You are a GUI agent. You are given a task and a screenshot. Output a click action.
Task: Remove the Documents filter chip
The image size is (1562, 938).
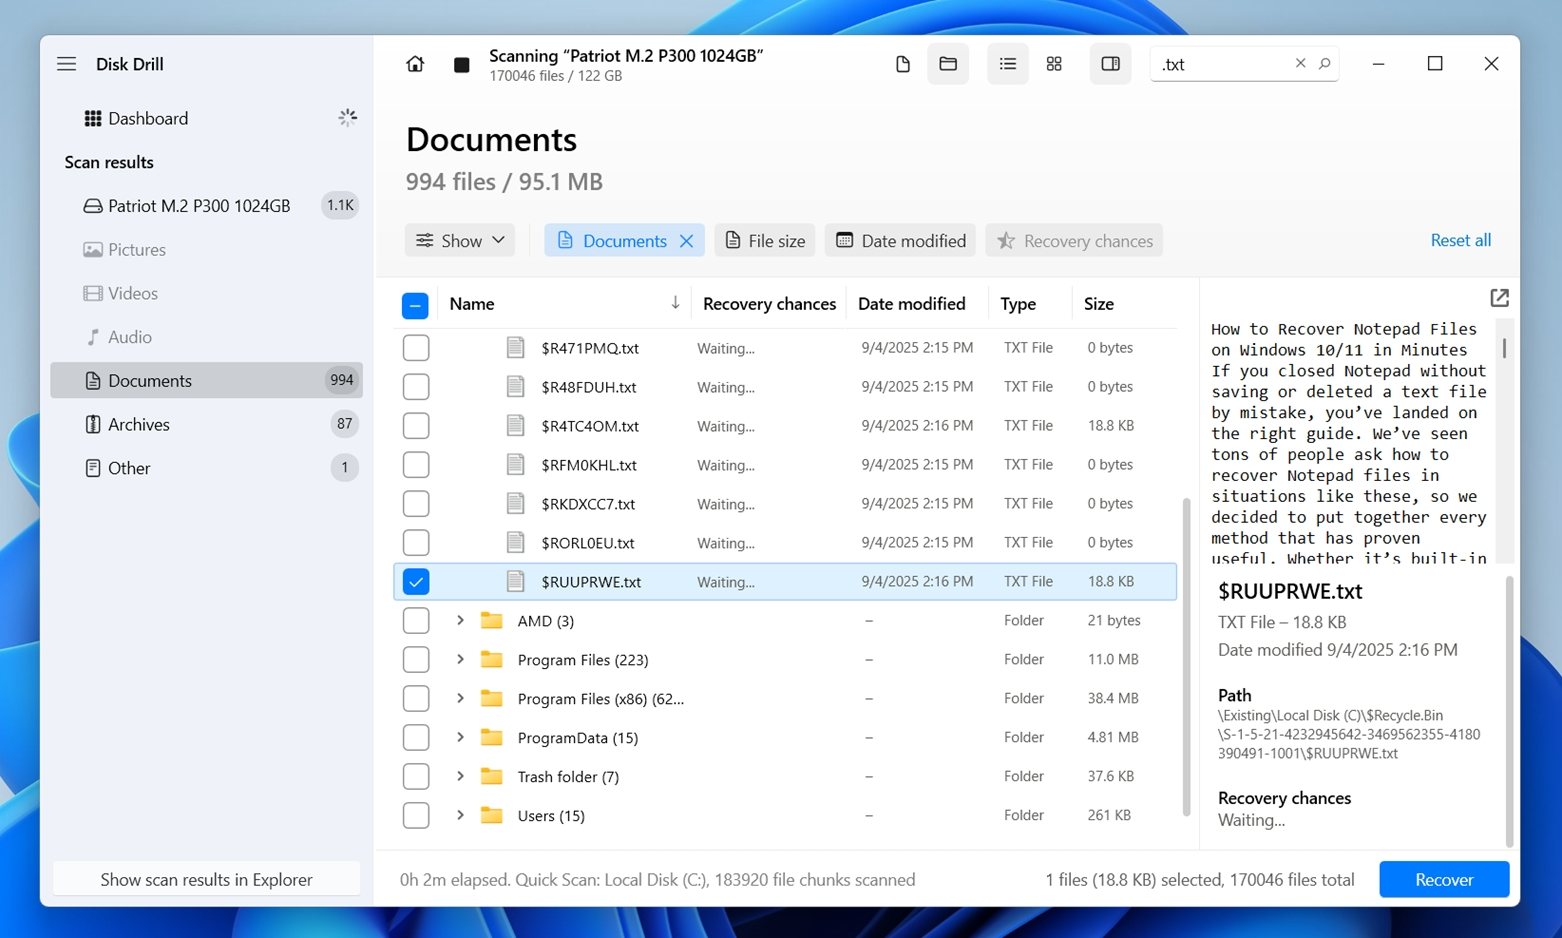tap(687, 240)
